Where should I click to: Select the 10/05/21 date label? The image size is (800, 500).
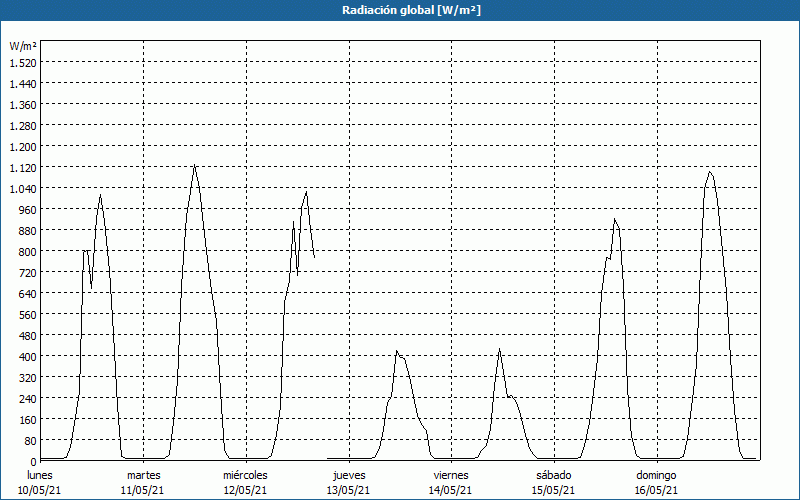(40, 490)
